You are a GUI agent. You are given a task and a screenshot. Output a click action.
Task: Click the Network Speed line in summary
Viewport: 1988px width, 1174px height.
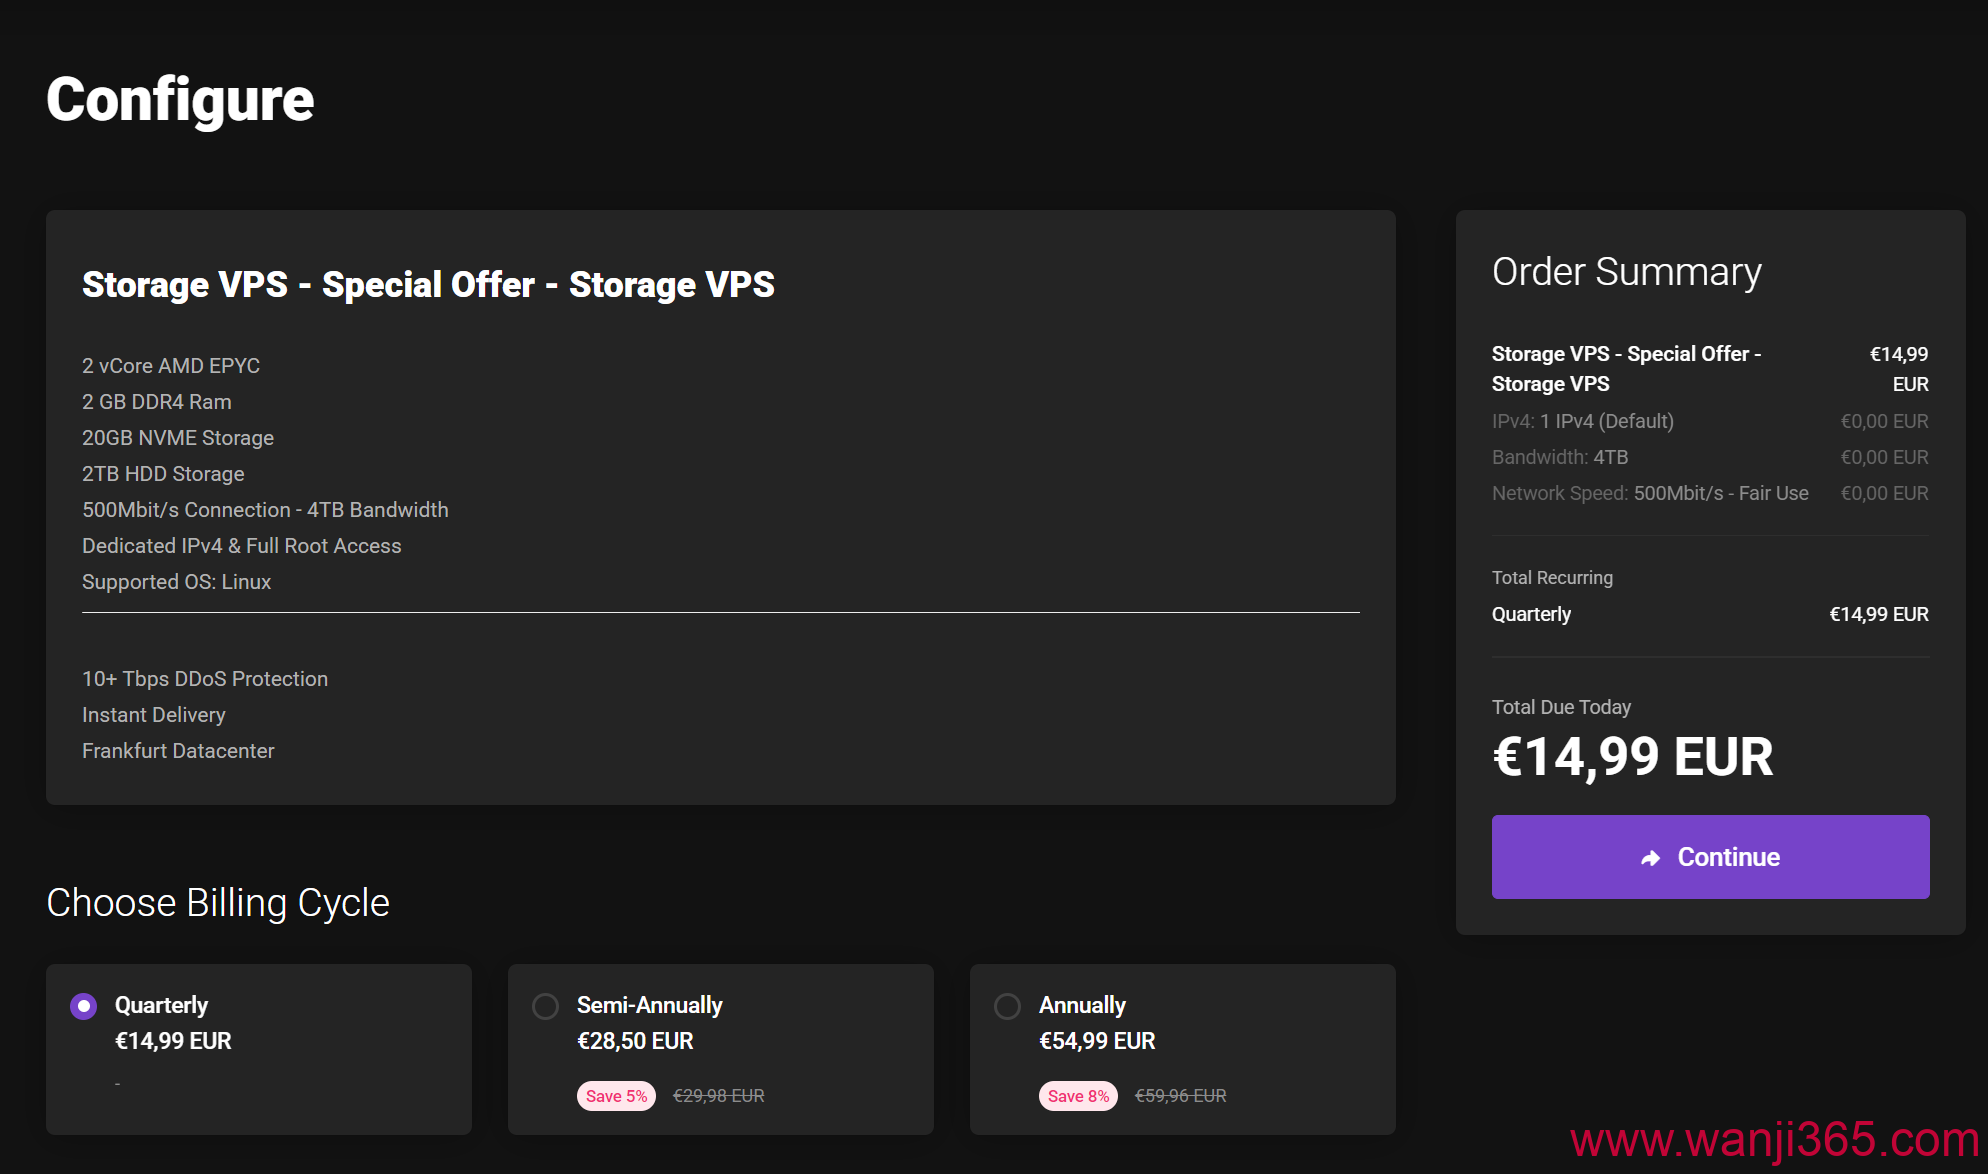(x=1650, y=493)
